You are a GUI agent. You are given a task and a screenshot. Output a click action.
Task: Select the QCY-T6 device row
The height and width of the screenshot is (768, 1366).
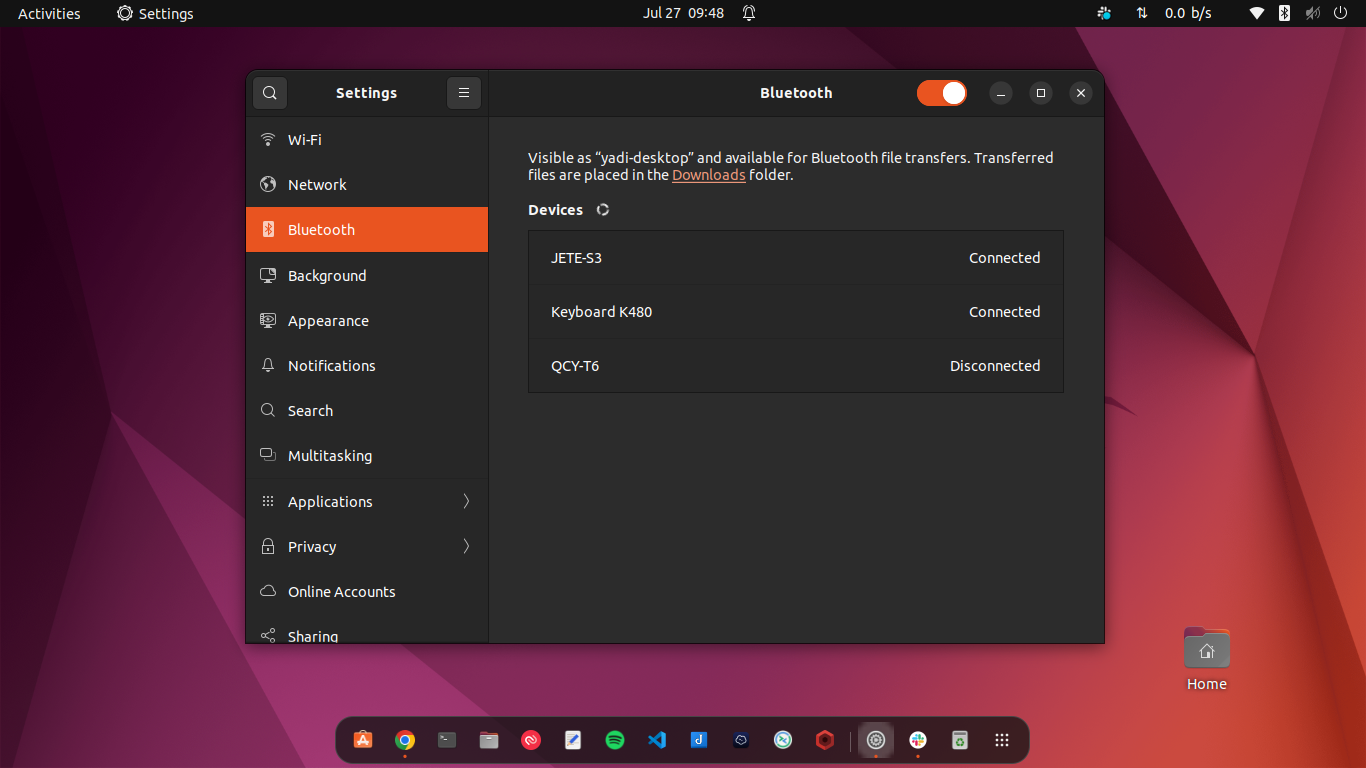[796, 366]
